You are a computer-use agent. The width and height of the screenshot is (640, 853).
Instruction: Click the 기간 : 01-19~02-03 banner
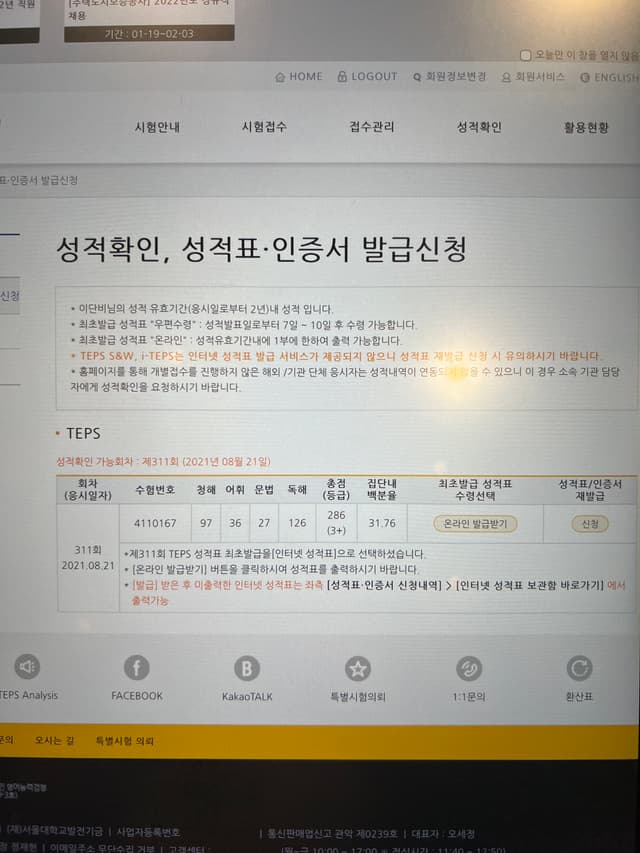(149, 34)
